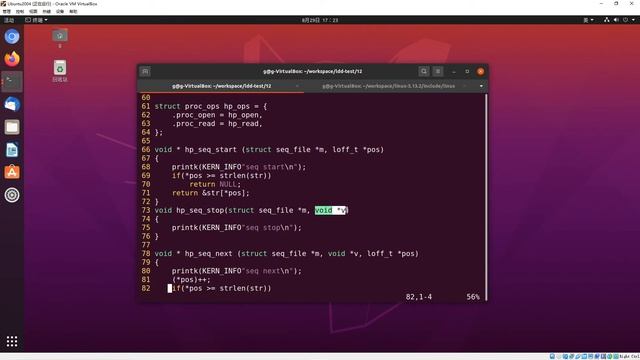Click the highlighted 'void *v' text on line 73
This screenshot has height=360, width=640.
coord(331,210)
